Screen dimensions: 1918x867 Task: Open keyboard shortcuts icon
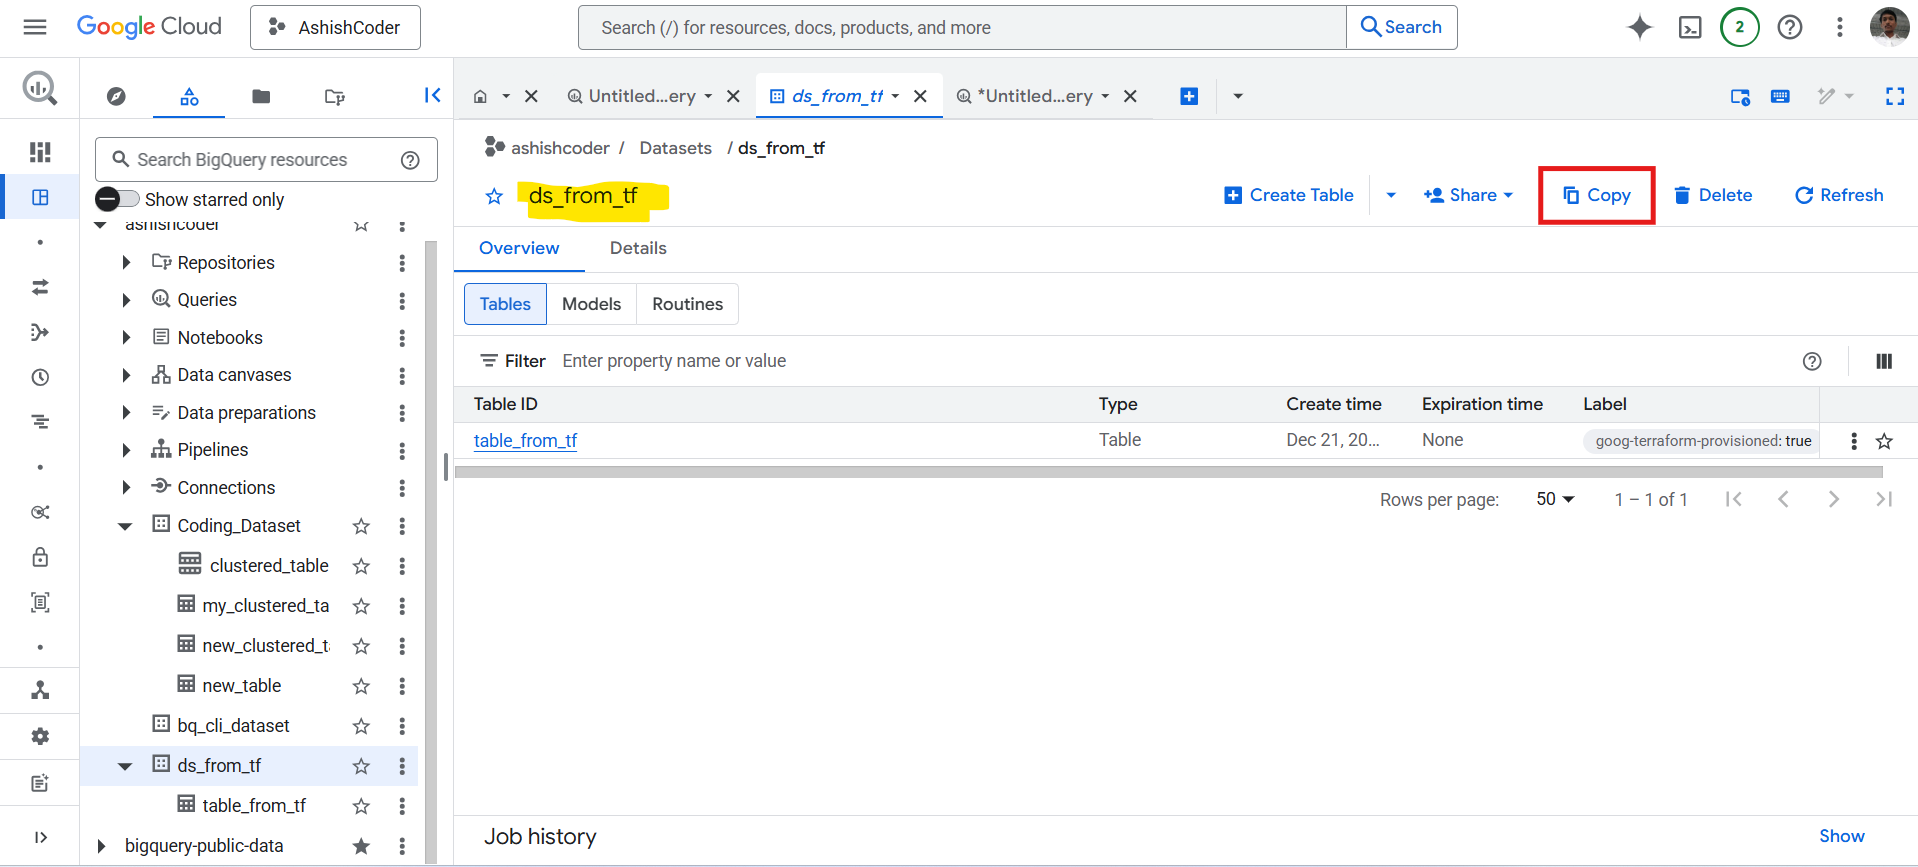(x=1780, y=96)
